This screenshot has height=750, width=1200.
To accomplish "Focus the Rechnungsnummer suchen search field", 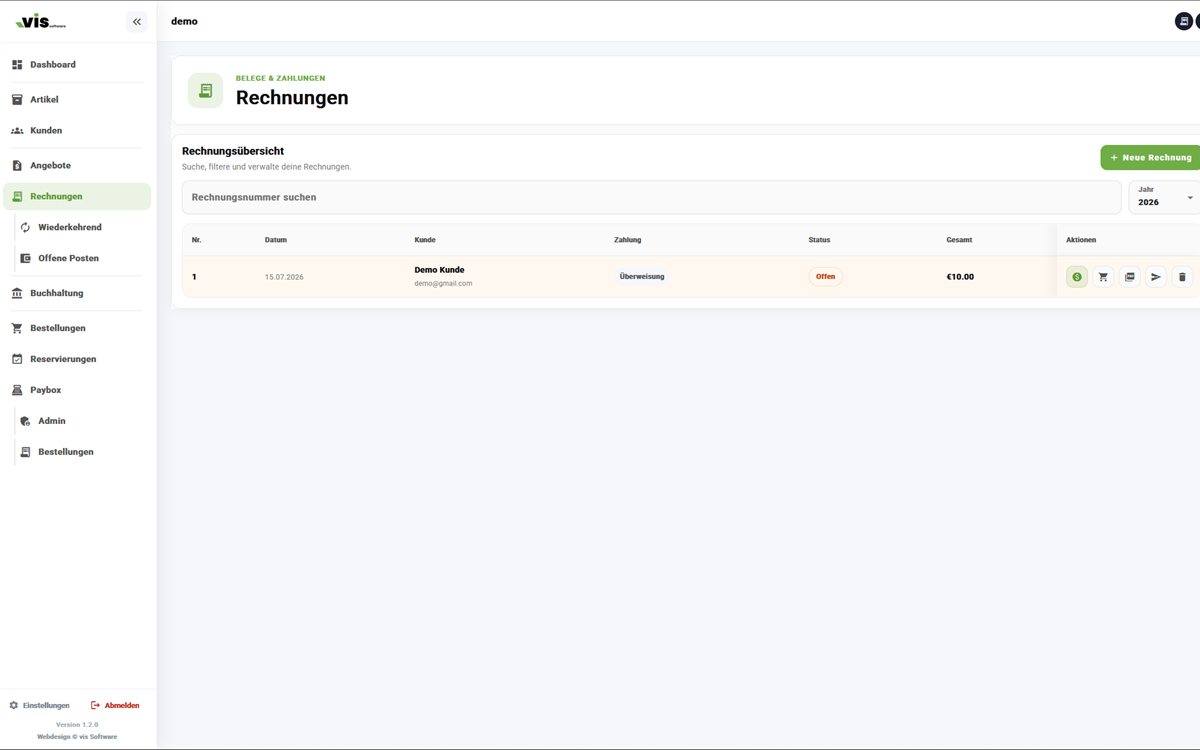I will click(x=651, y=197).
